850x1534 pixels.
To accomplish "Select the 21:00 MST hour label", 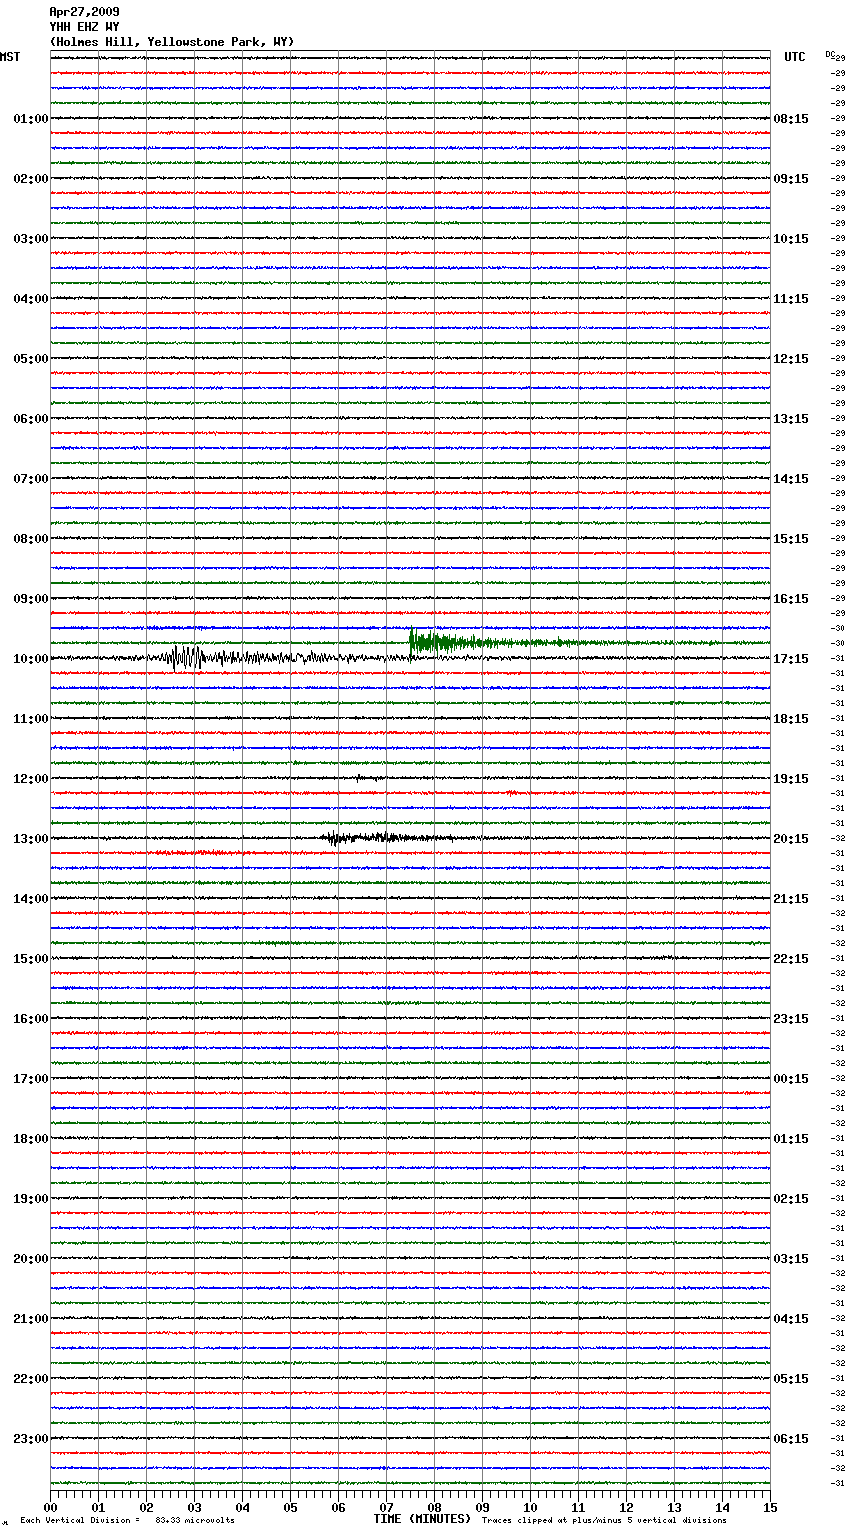I will click(31, 1319).
